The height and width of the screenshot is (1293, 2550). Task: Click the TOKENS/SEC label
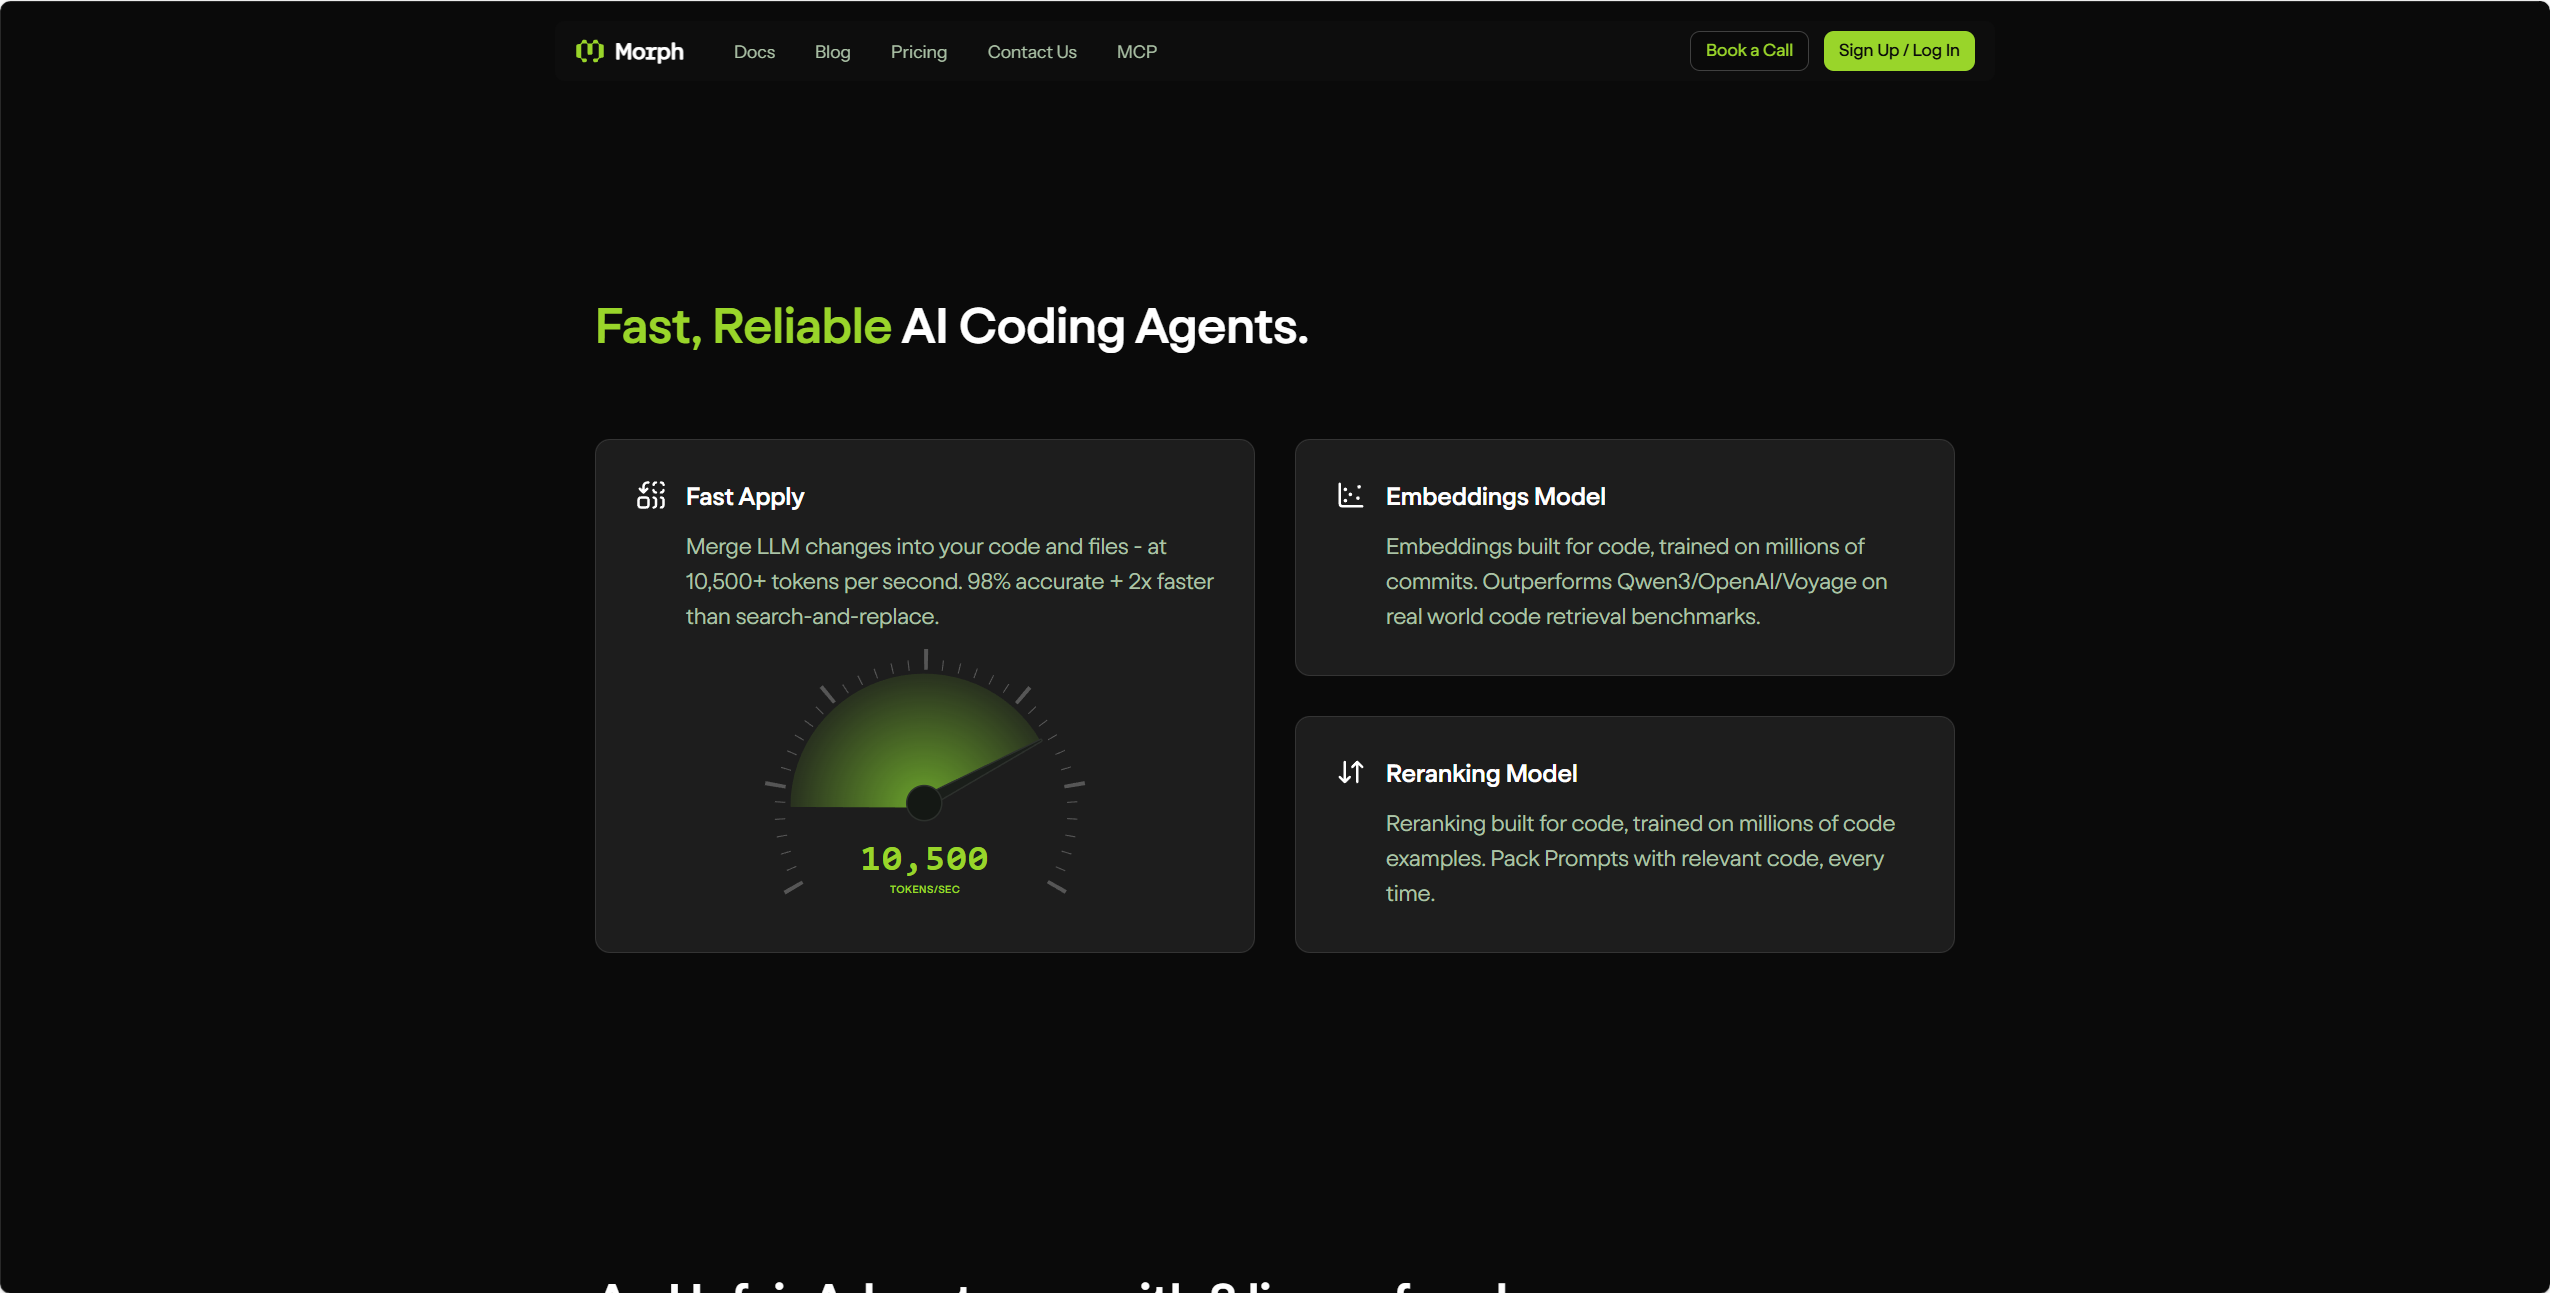tap(924, 889)
